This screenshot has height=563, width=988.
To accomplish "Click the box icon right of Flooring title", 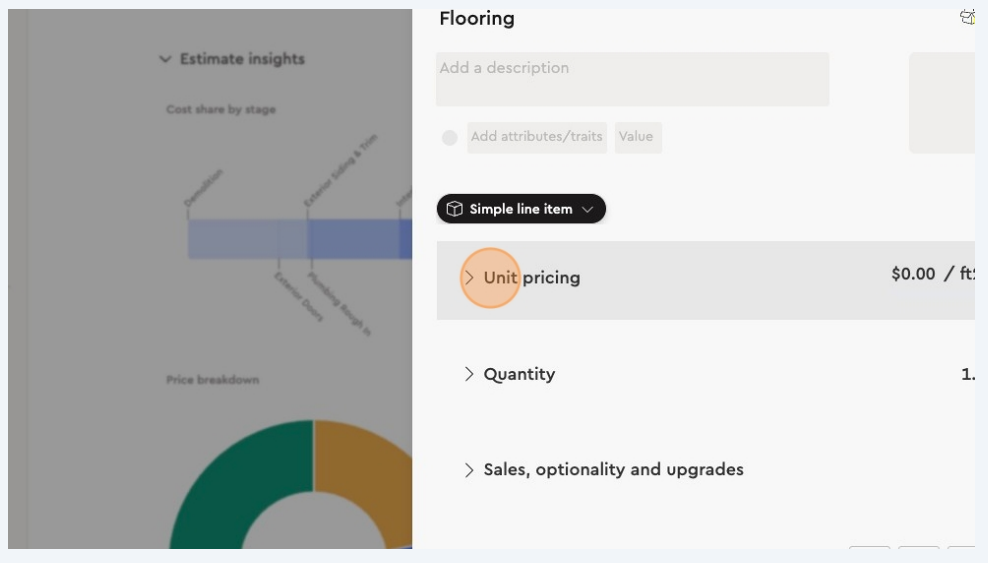I will tap(967, 17).
